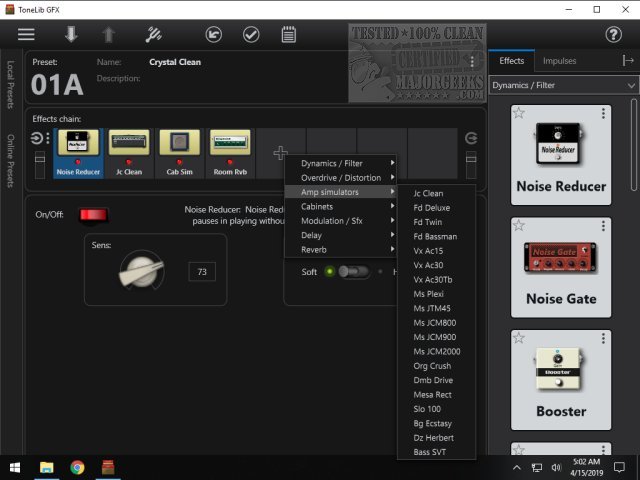Toggle the red On/Off switch

point(92,214)
